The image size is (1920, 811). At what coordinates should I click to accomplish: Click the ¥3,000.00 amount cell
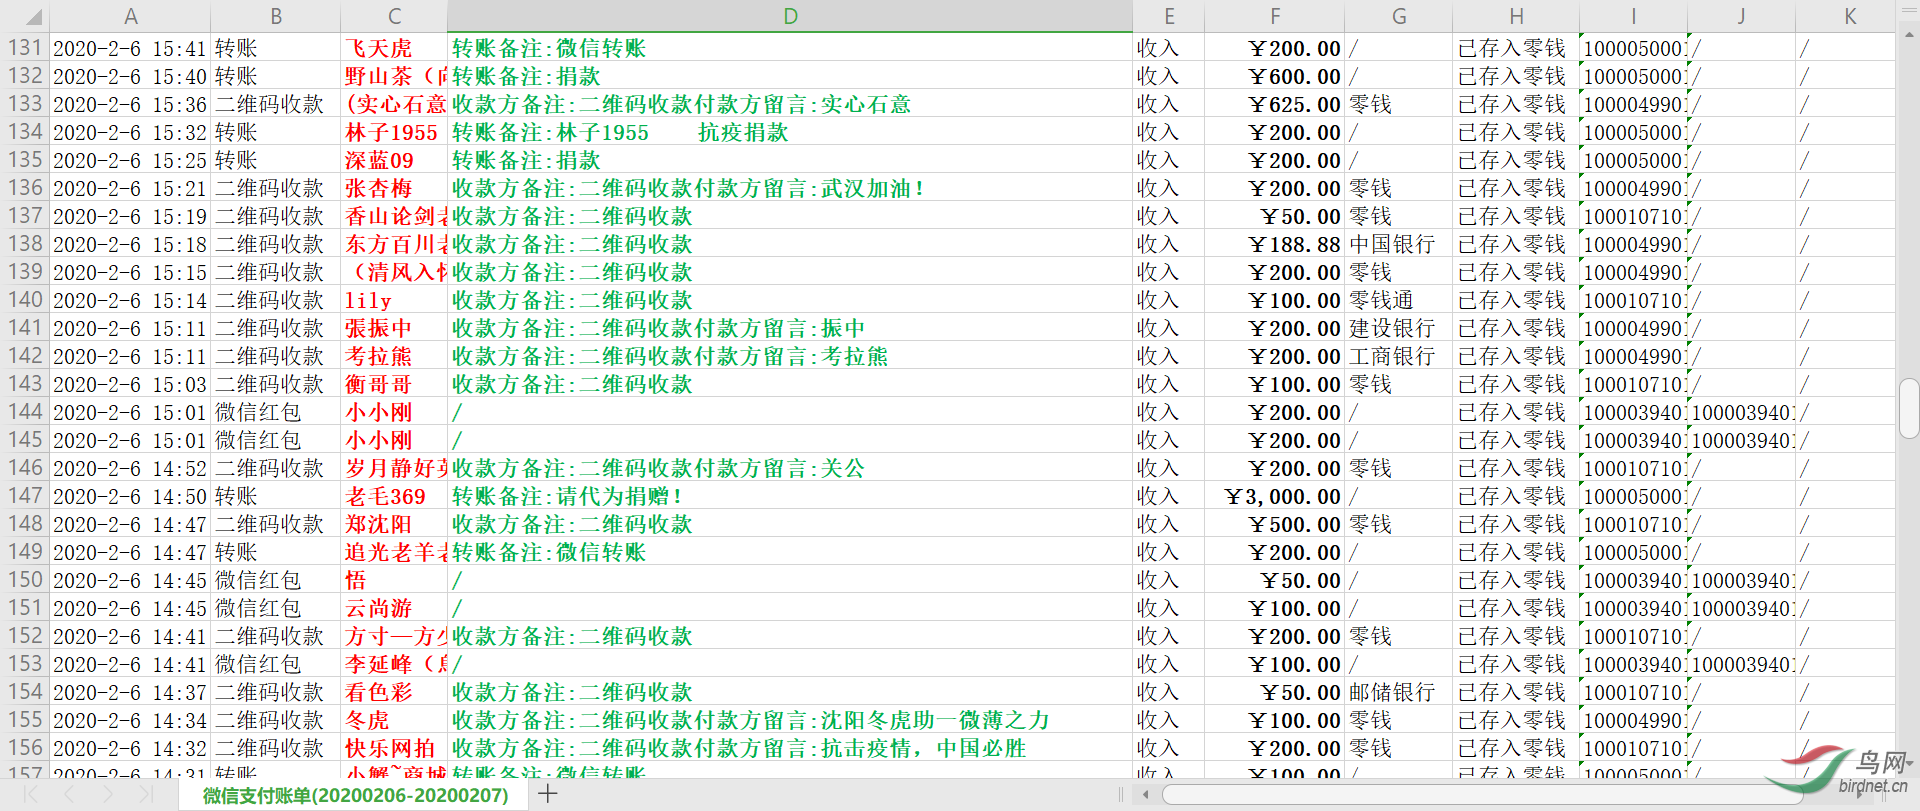[x=1274, y=496]
